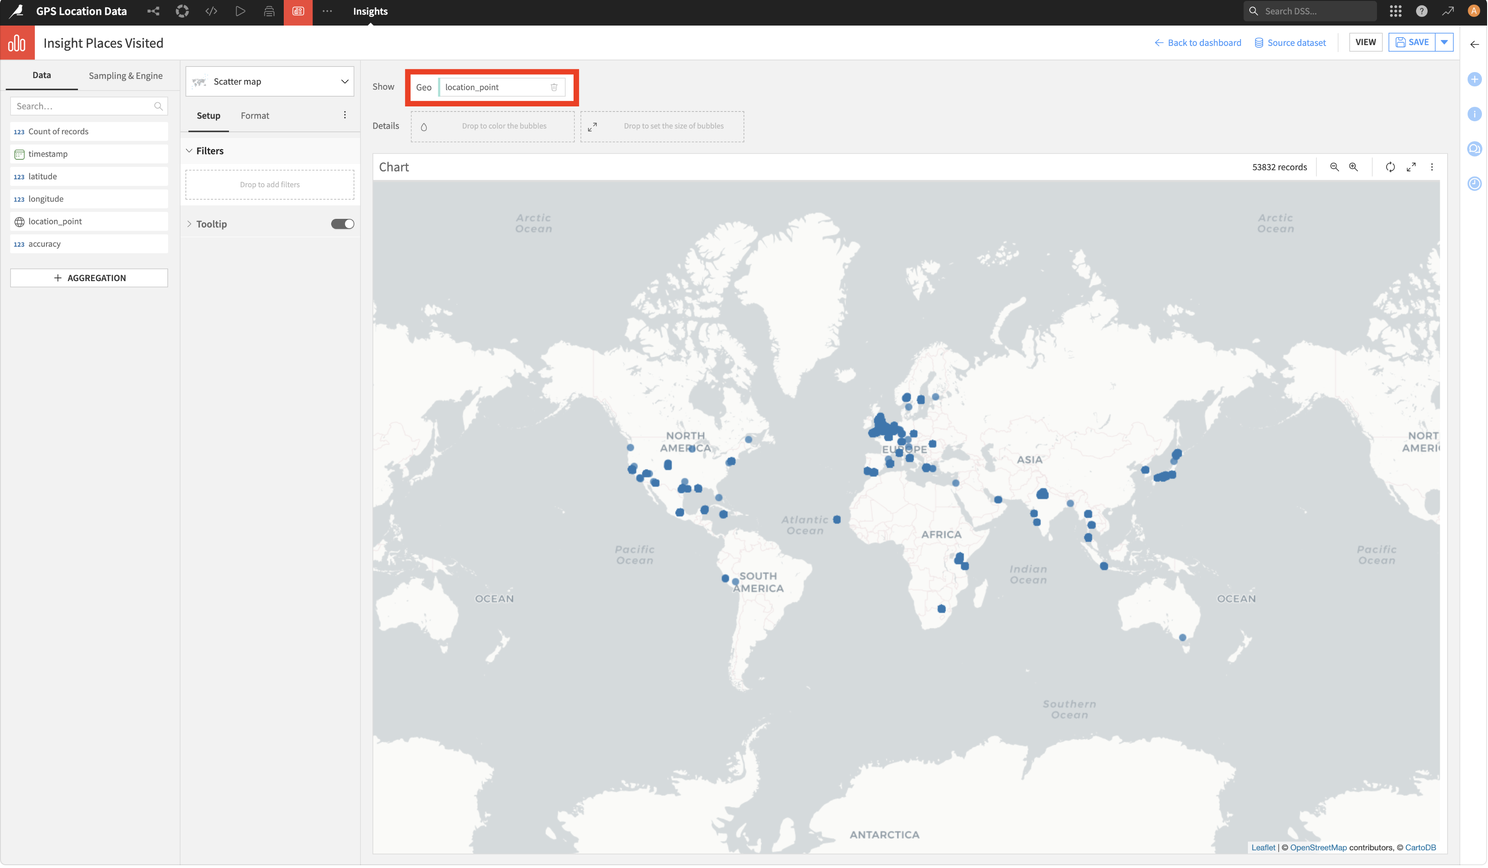Click the column search field

click(89, 106)
